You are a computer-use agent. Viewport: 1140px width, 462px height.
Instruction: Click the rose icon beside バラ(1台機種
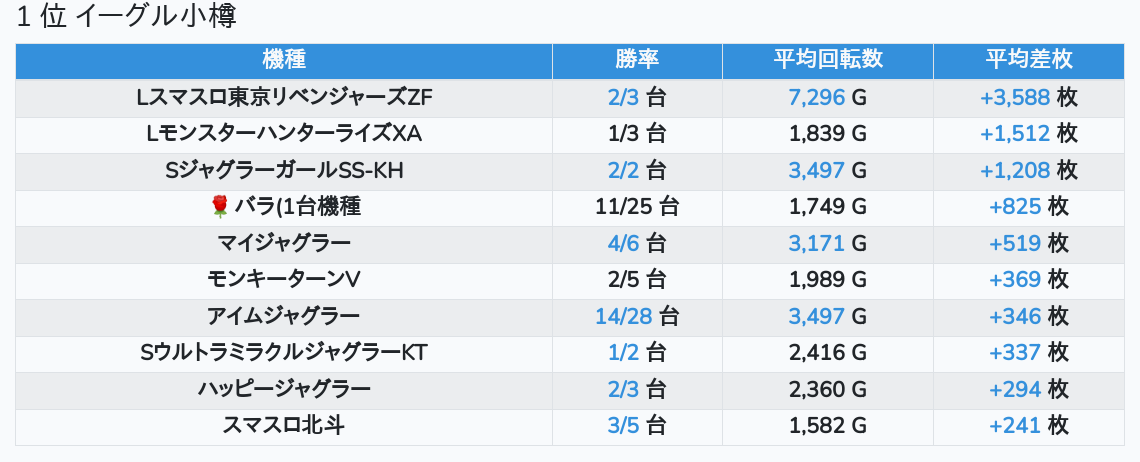coord(220,207)
